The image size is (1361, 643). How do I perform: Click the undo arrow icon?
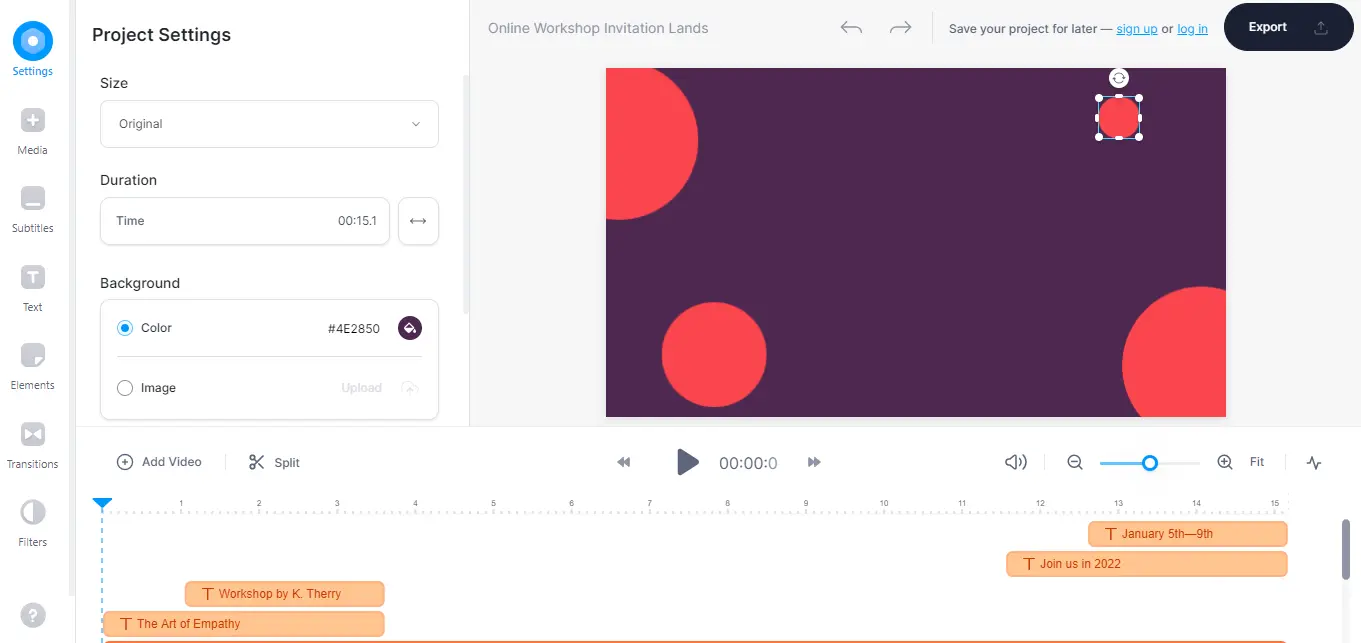(851, 28)
